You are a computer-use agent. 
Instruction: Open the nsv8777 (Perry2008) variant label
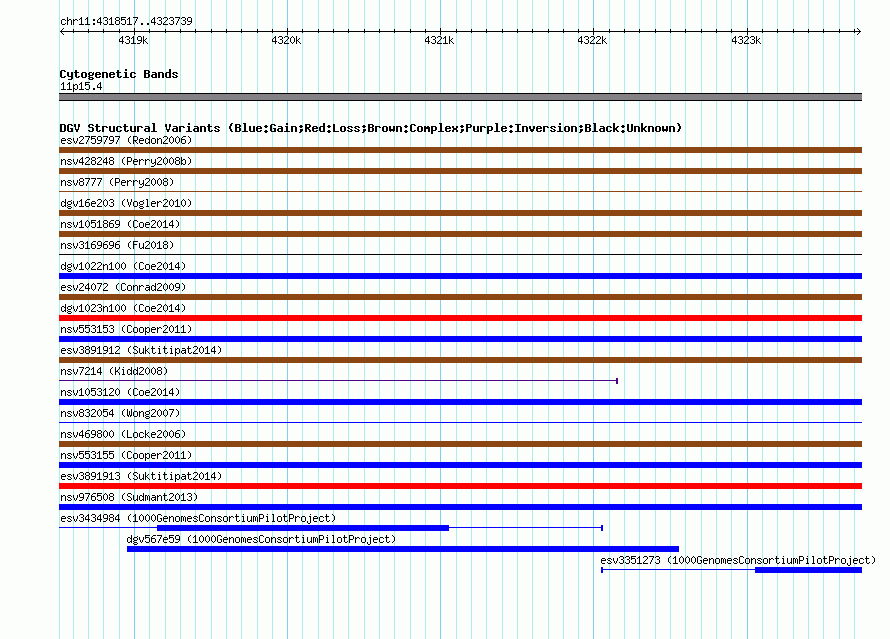[117, 182]
